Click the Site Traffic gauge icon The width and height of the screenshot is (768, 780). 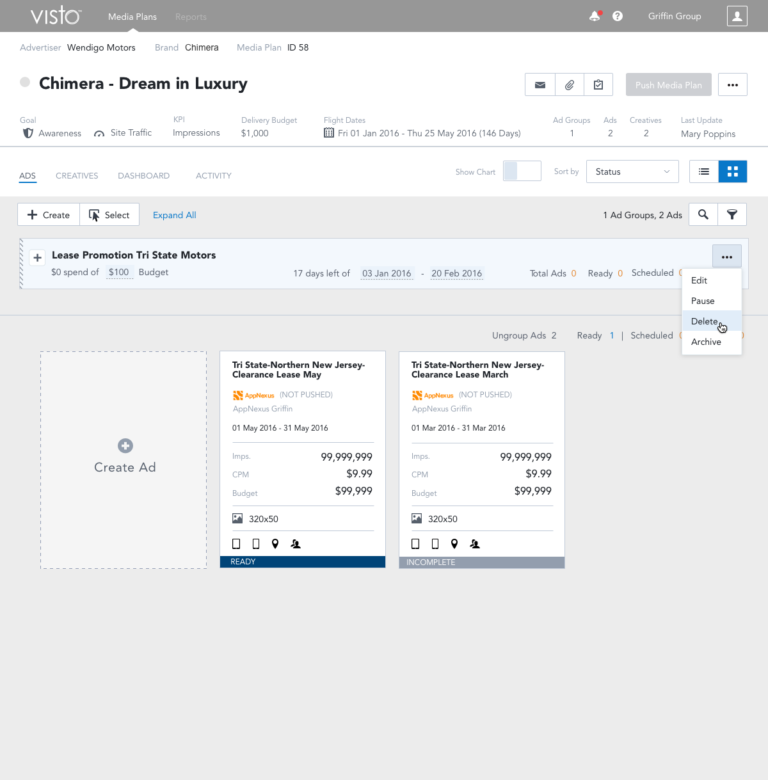[x=99, y=133]
